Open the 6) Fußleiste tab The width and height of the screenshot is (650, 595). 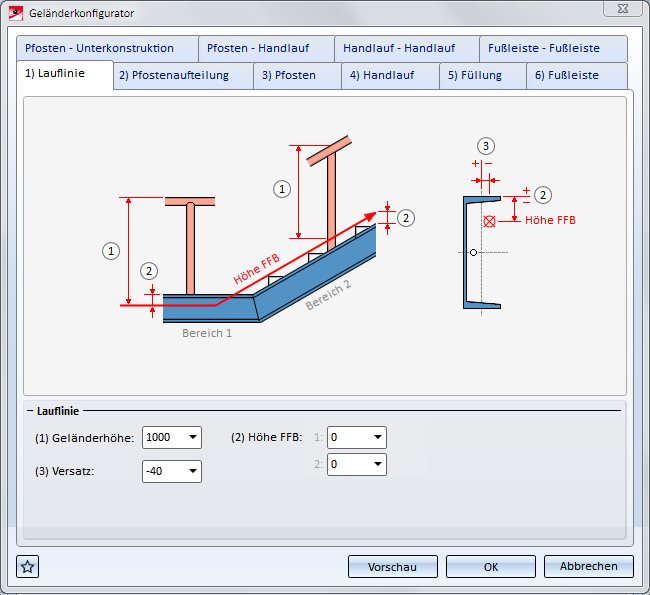577,75
